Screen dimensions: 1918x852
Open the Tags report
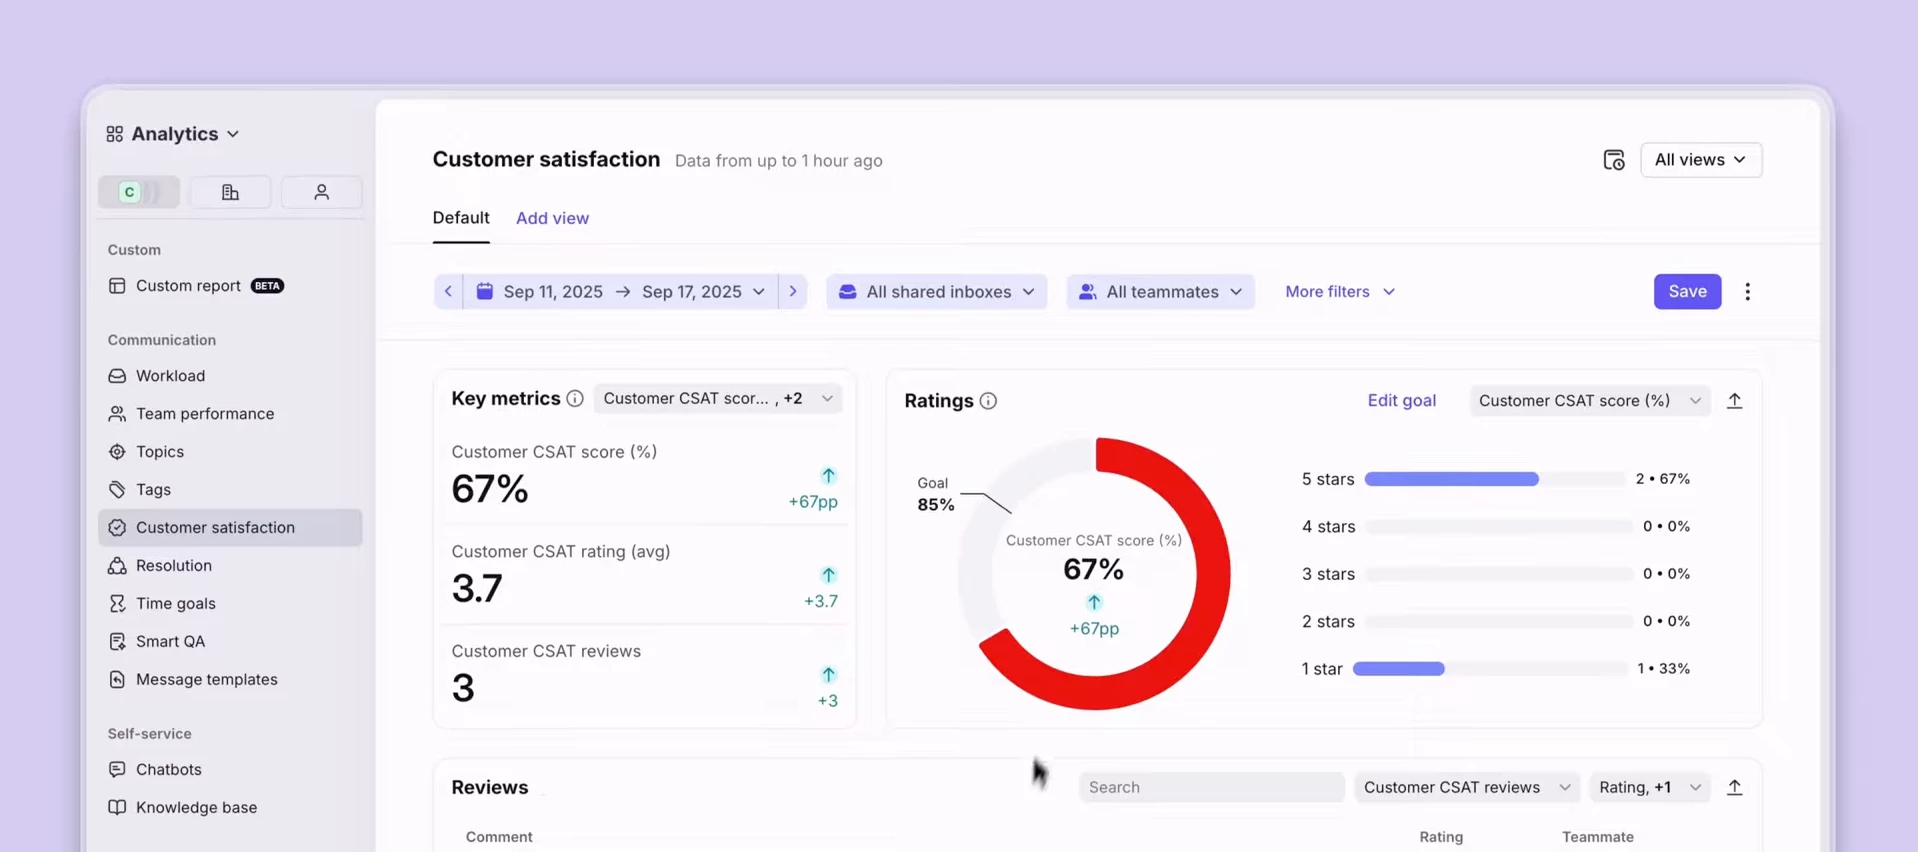(230, 490)
